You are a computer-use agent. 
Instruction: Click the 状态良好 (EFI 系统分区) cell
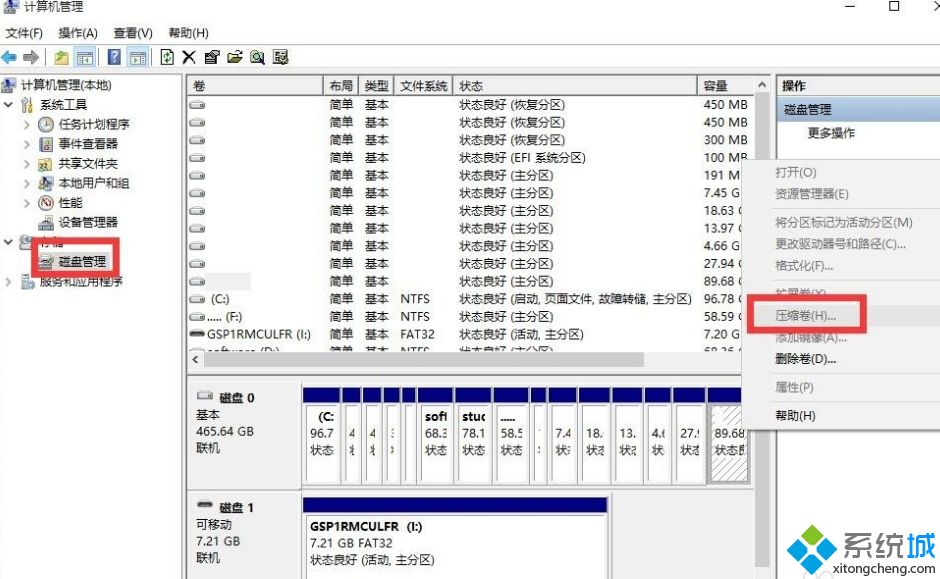coord(522,158)
